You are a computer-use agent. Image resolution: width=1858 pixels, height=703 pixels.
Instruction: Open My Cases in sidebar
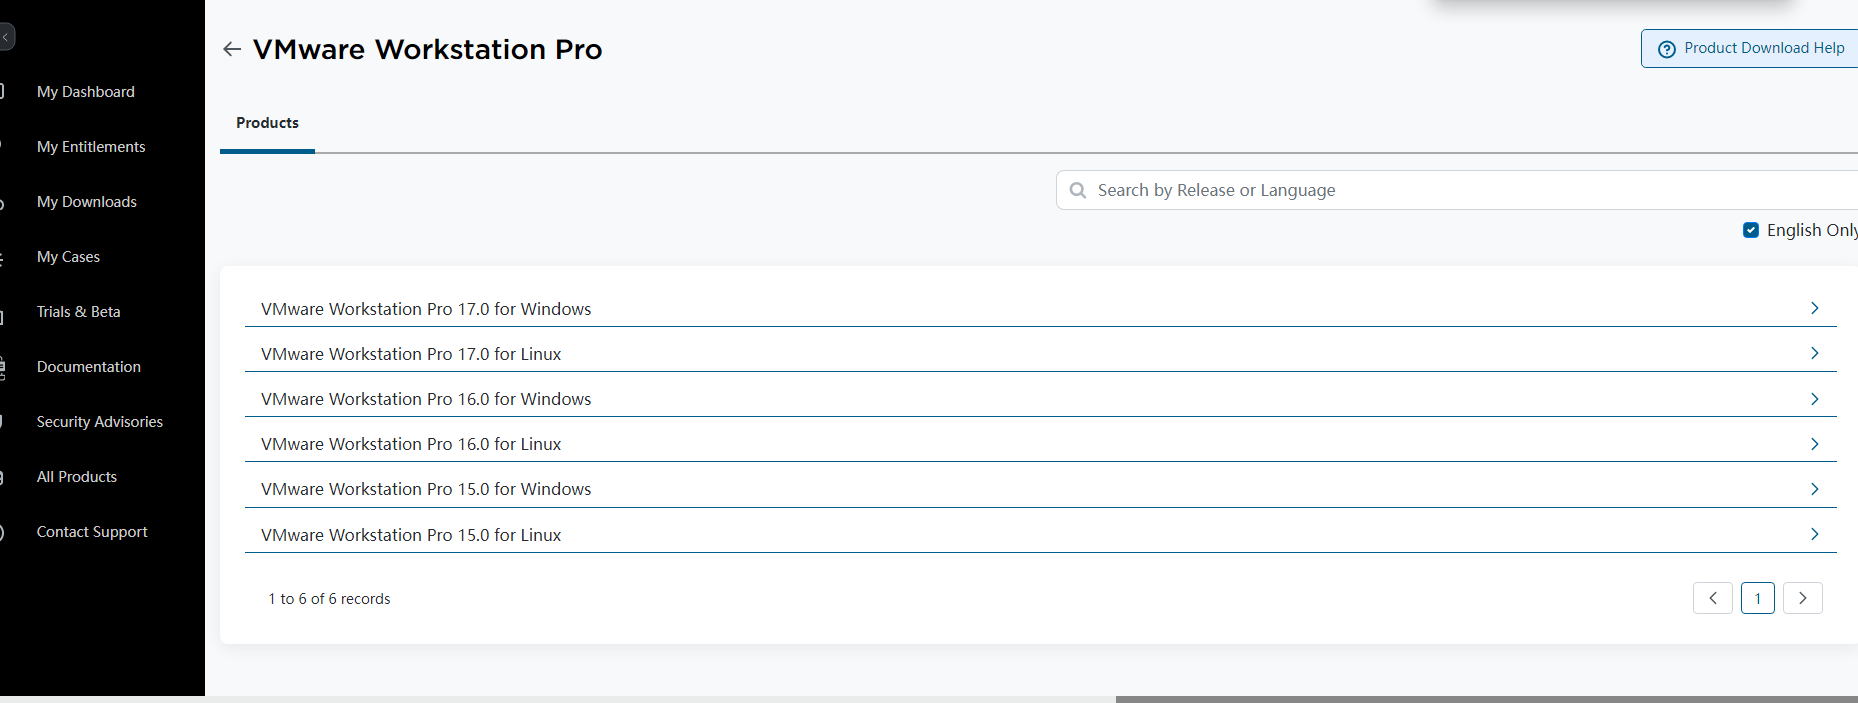click(x=68, y=257)
